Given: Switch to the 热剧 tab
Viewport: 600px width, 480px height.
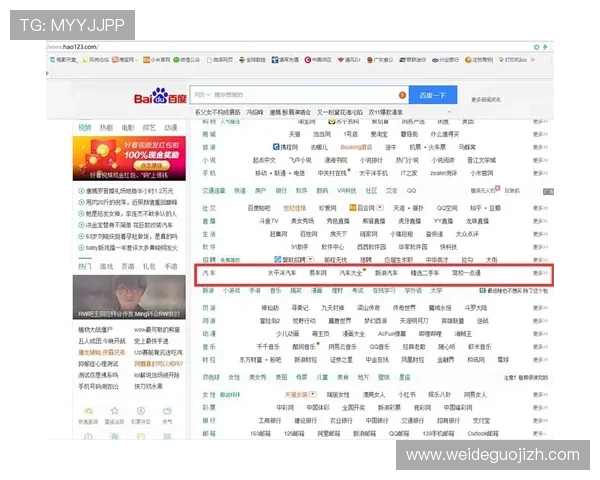Looking at the screenshot, I should point(106,128).
